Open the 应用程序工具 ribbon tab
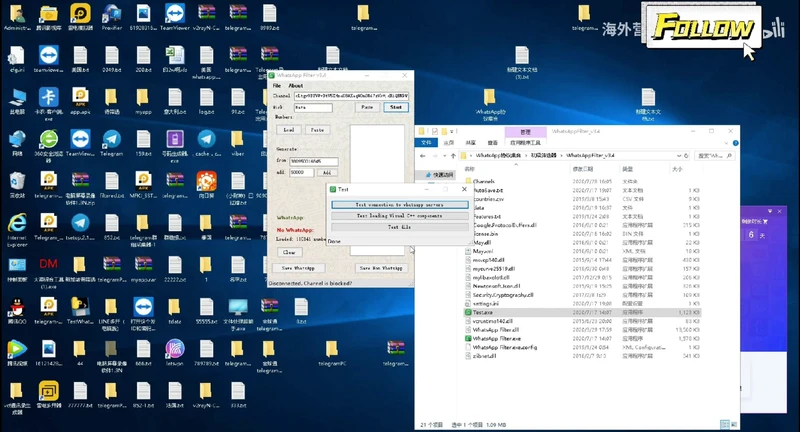This screenshot has height=432, width=800. pos(526,143)
